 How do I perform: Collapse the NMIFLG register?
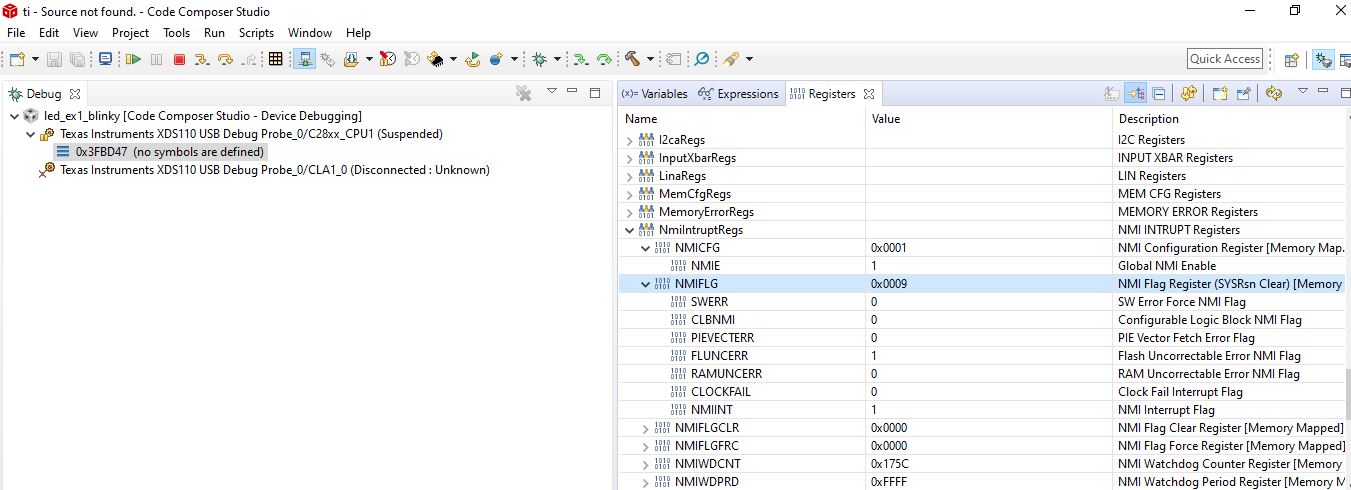[x=645, y=284]
